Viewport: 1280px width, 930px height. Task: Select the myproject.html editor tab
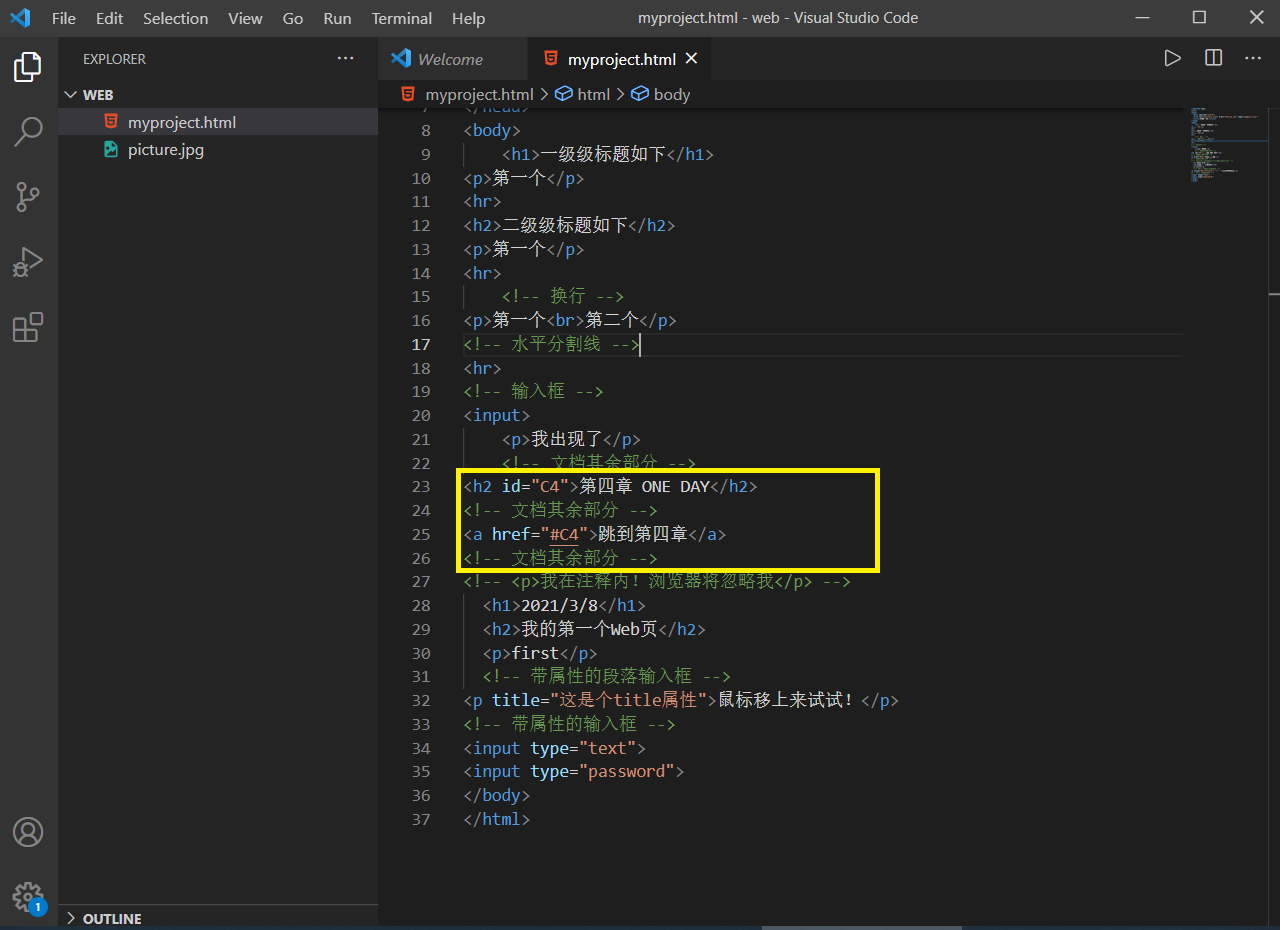pyautogui.click(x=621, y=59)
